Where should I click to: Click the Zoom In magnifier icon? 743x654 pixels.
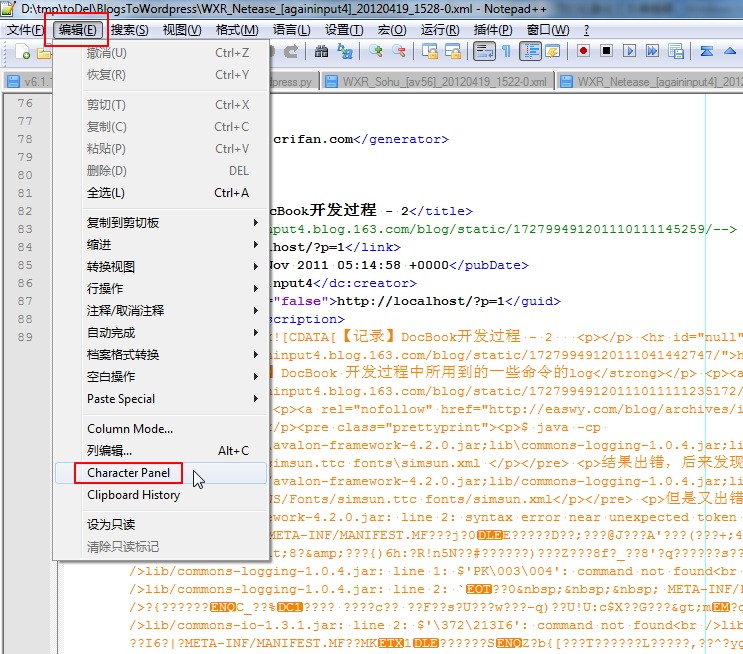point(378,51)
